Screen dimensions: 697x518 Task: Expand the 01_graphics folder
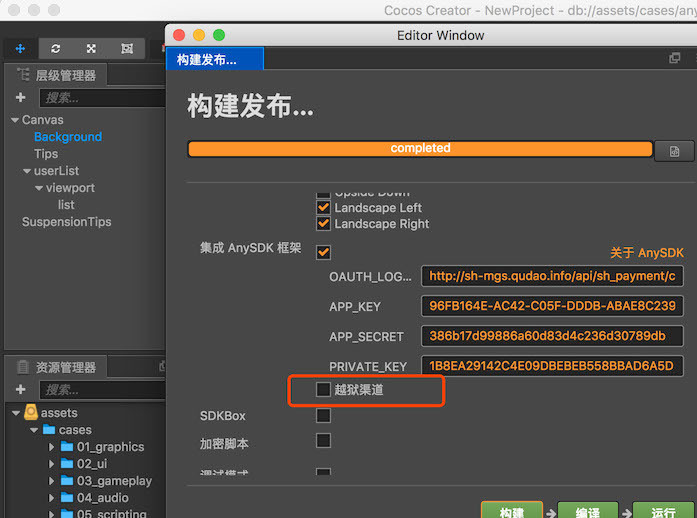point(52,447)
